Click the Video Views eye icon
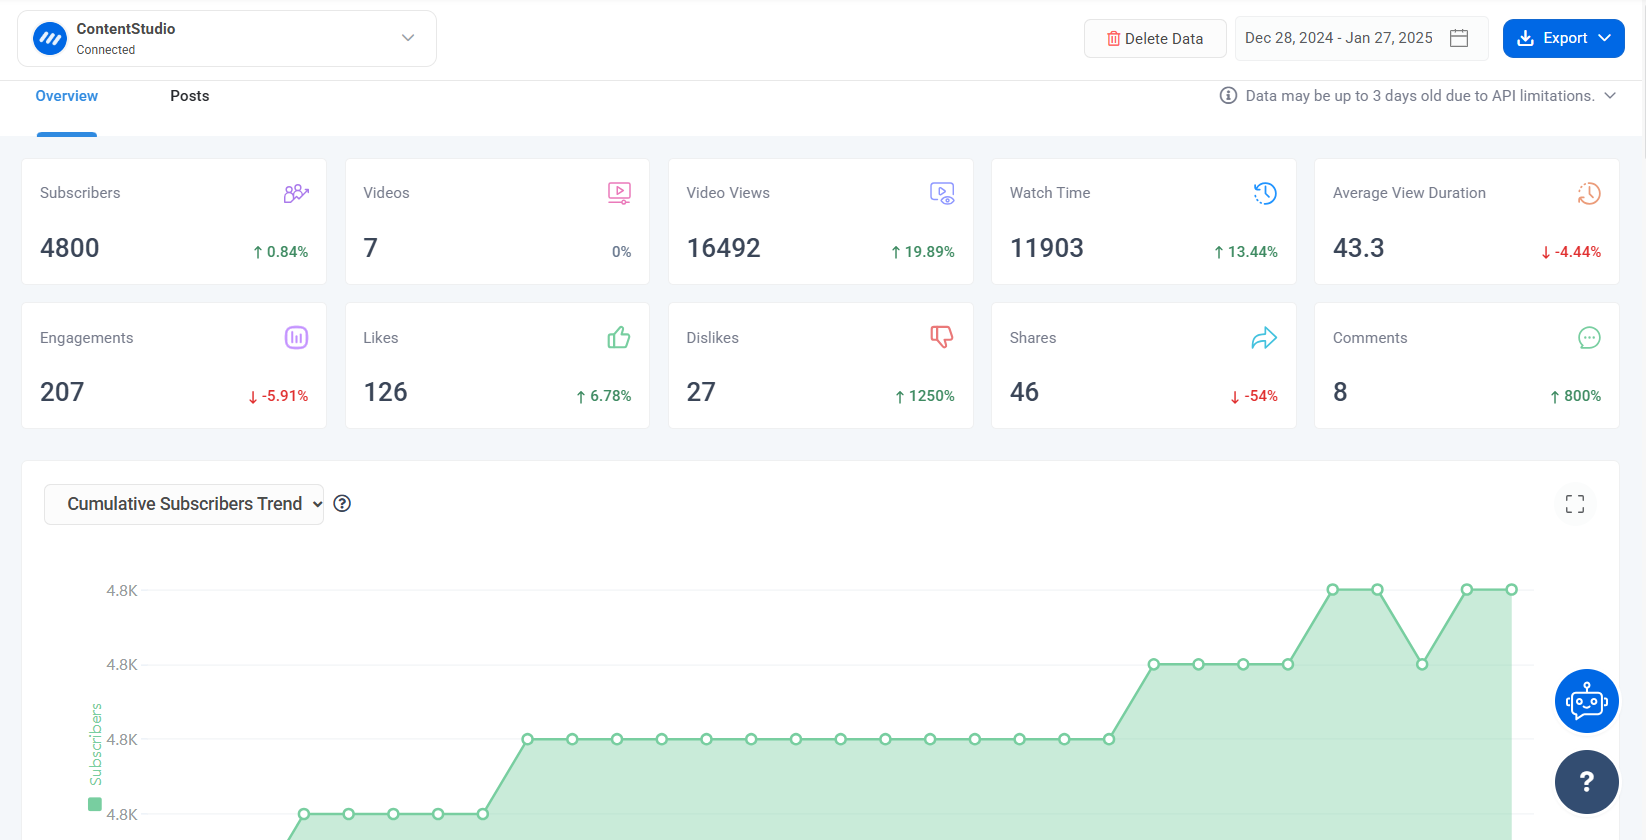The height and width of the screenshot is (840, 1646). click(942, 193)
